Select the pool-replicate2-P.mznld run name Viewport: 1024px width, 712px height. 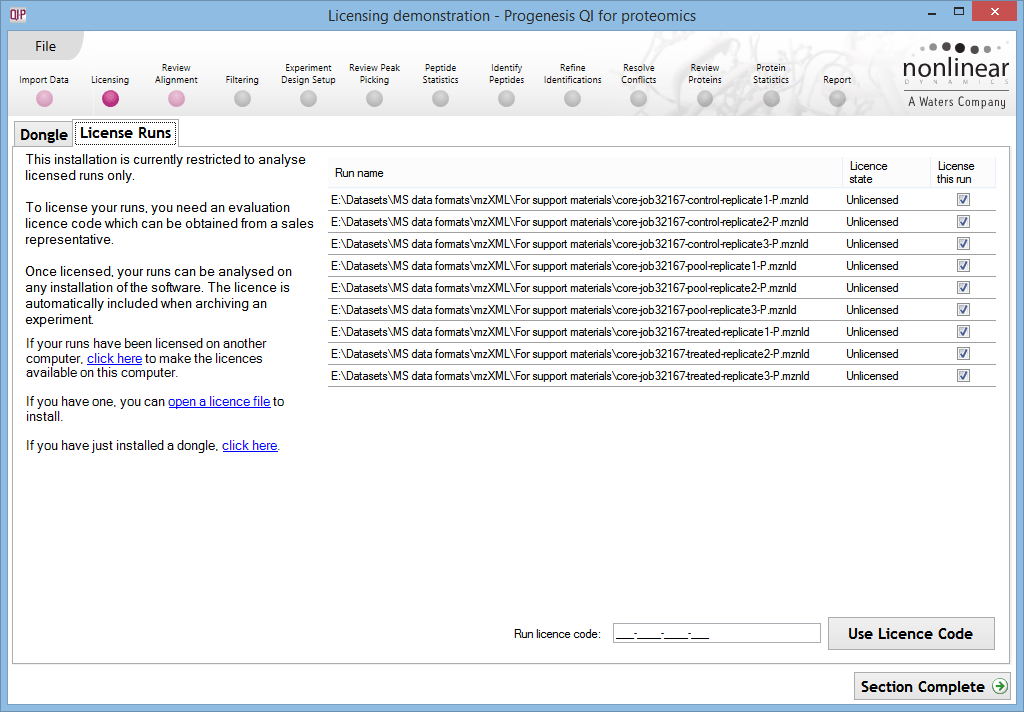click(564, 288)
